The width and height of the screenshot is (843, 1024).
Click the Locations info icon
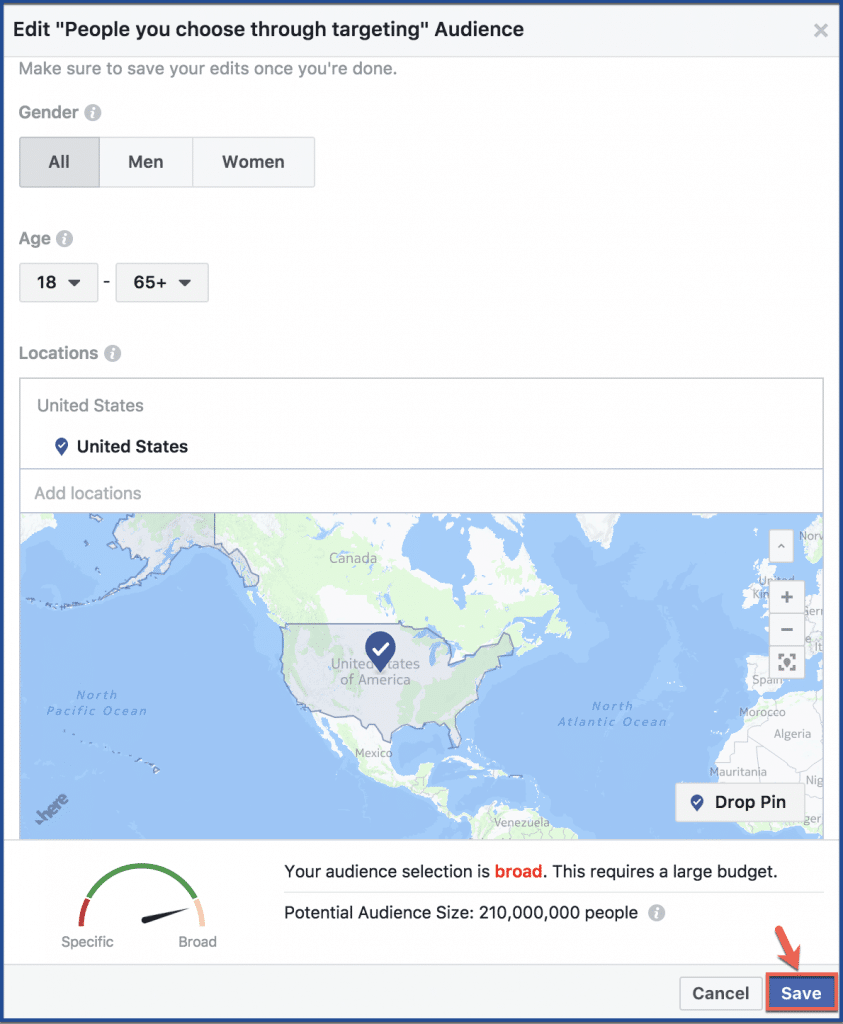click(x=112, y=353)
